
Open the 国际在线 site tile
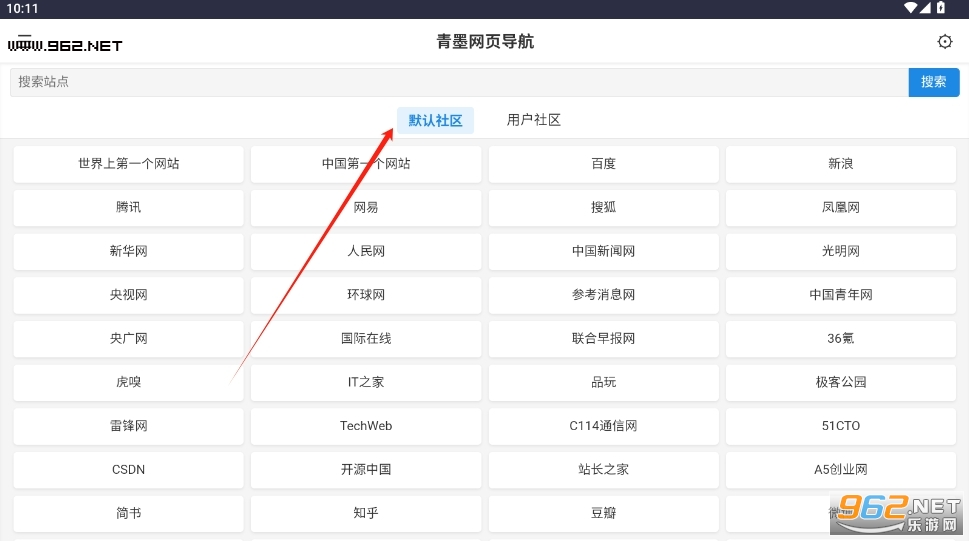[366, 339]
